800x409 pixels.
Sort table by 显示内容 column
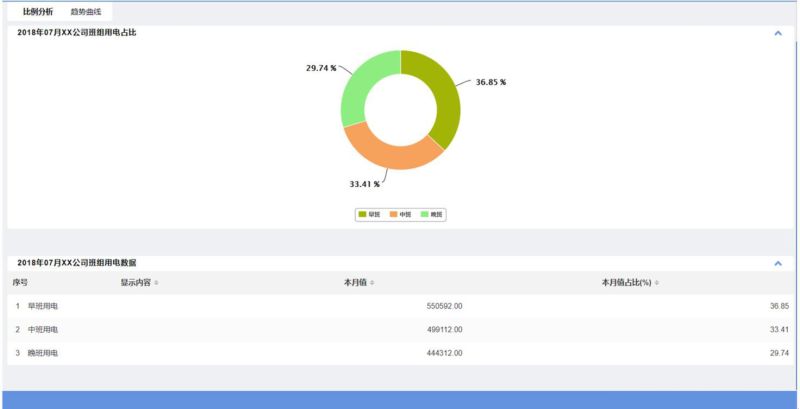[x=139, y=283]
